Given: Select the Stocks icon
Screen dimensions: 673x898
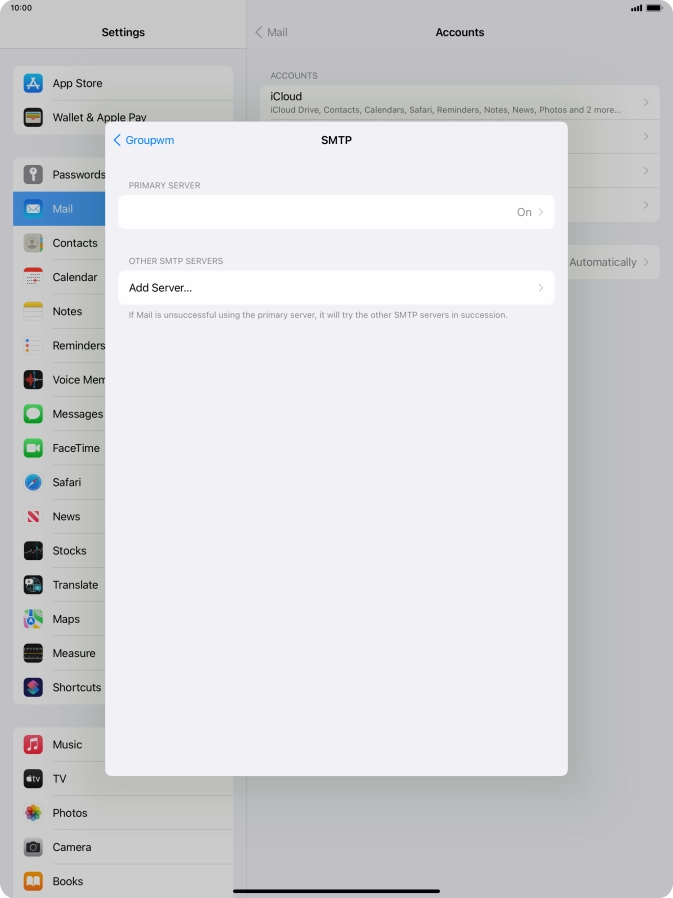Looking at the screenshot, I should click(x=33, y=551).
